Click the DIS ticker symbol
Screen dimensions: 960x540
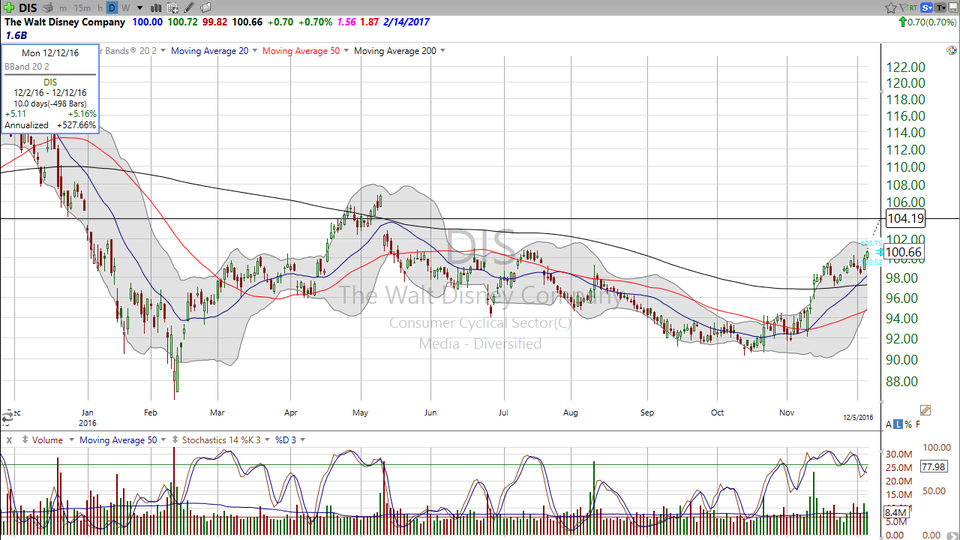pyautogui.click(x=28, y=8)
